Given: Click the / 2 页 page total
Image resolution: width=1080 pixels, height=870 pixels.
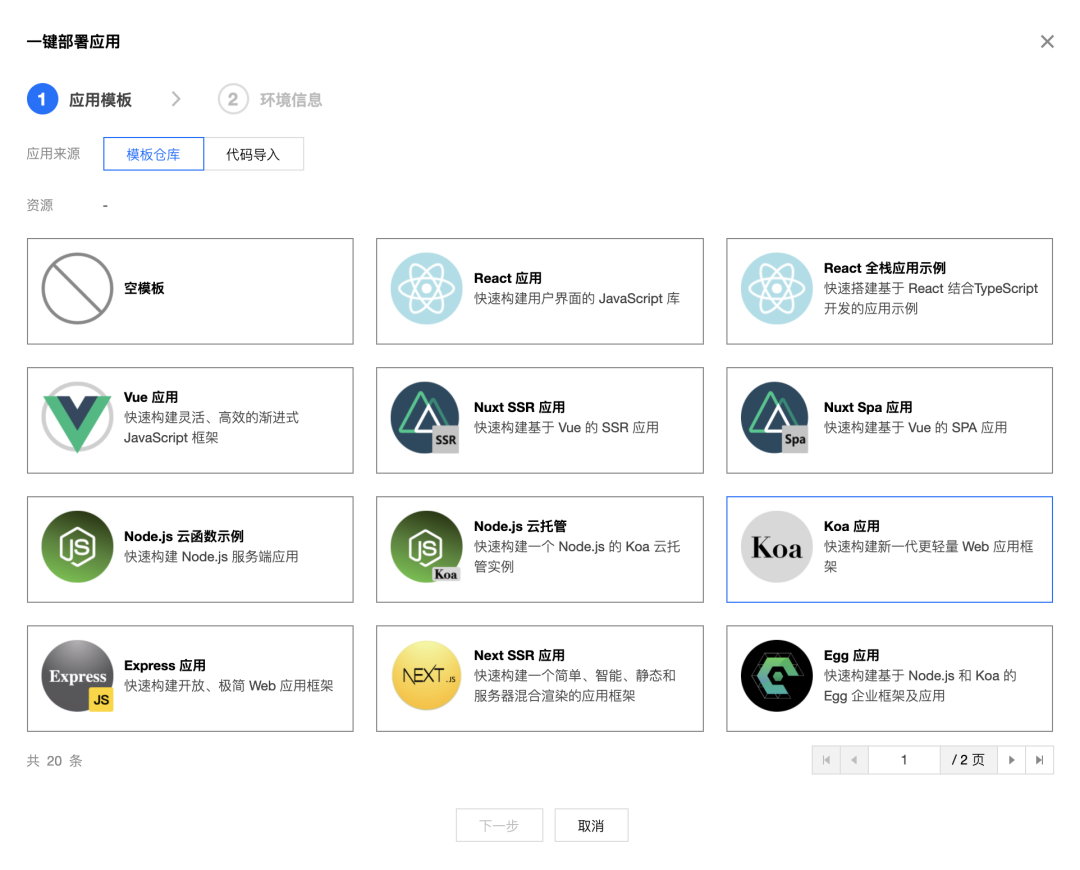Looking at the screenshot, I should [968, 760].
